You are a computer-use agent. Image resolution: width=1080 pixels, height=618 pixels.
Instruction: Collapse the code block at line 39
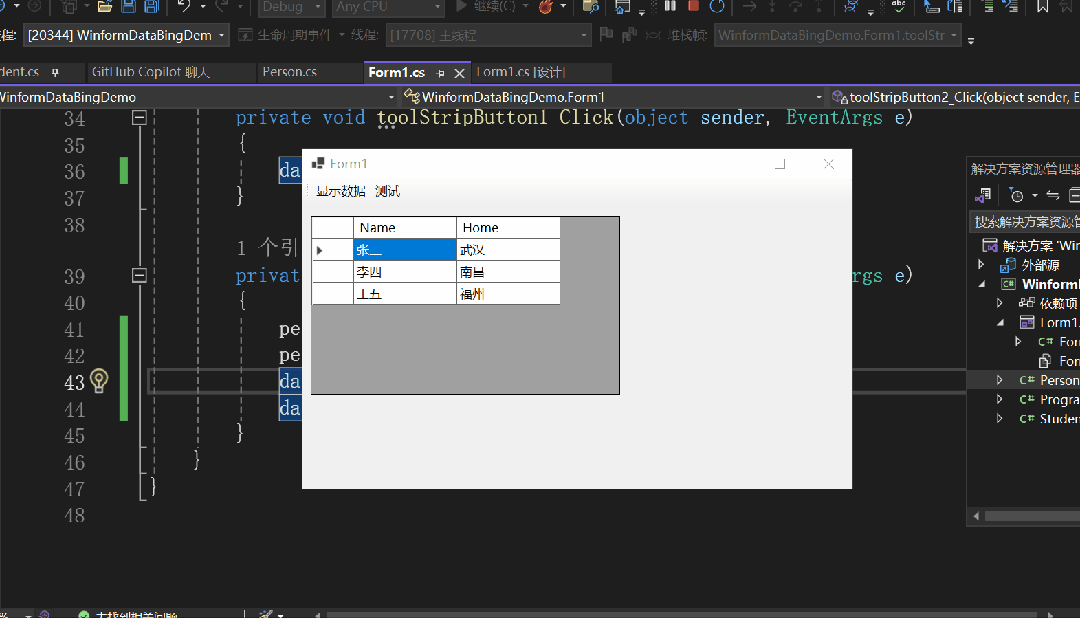[x=139, y=276]
